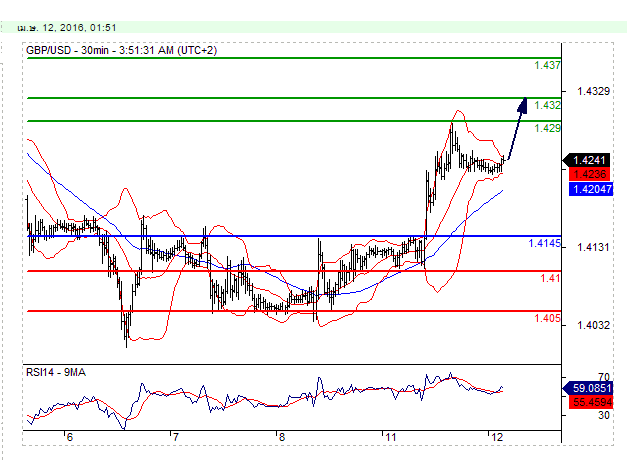627x460 pixels.
Task: Select date 12 on the time axis
Action: click(x=496, y=437)
